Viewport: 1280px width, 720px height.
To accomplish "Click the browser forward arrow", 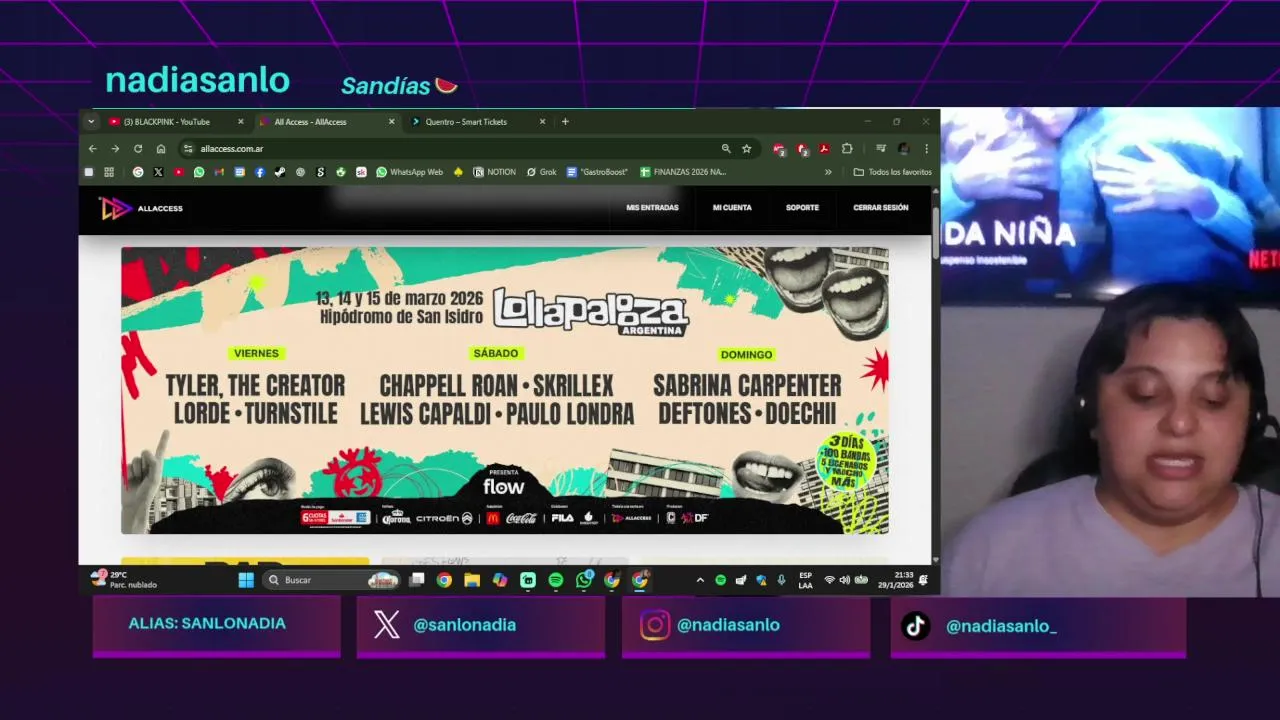I will click(115, 149).
